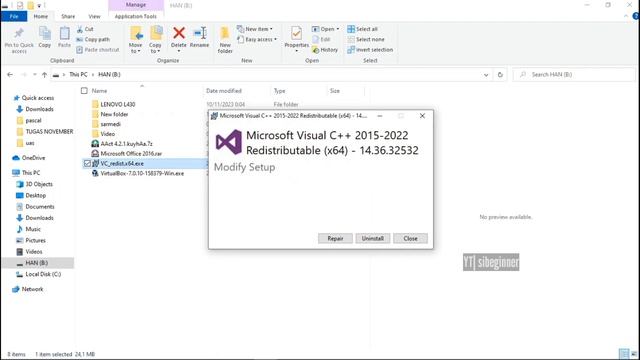Click the History ribbon item
Image resolution: width=640 pixels, height=360 pixels.
point(325,49)
